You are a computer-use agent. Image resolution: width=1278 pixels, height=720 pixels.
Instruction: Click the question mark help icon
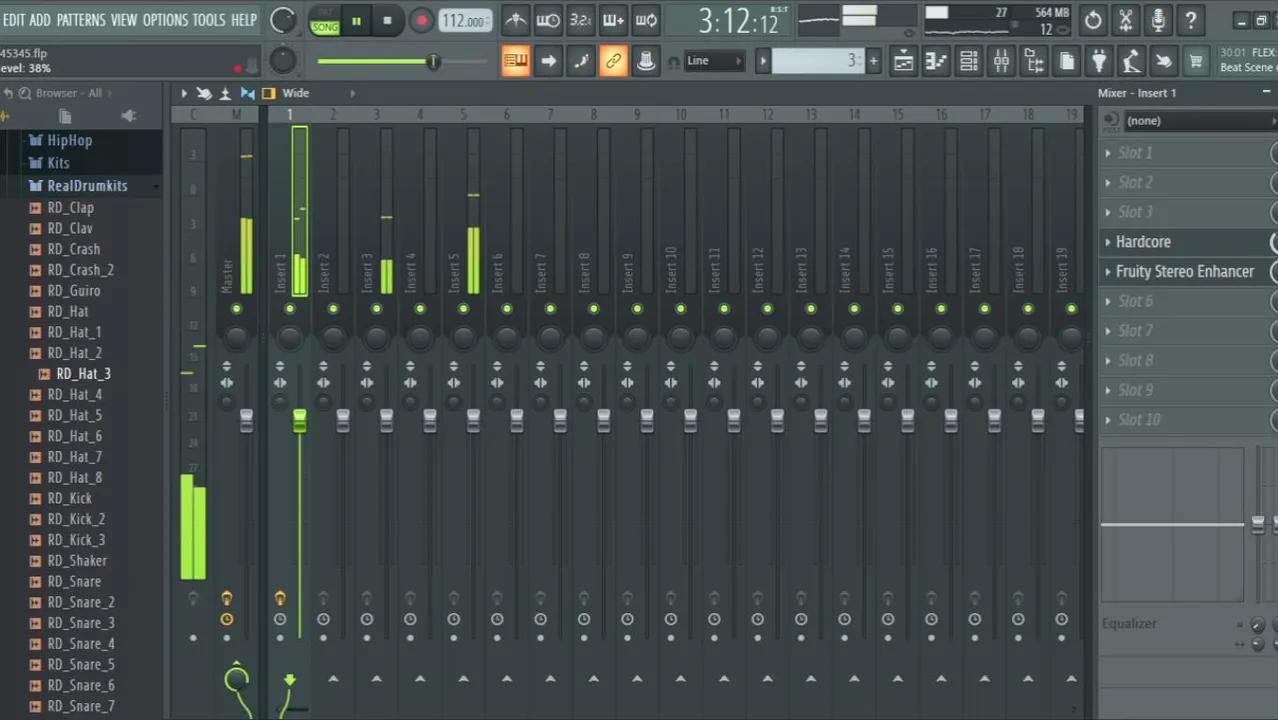1191,20
